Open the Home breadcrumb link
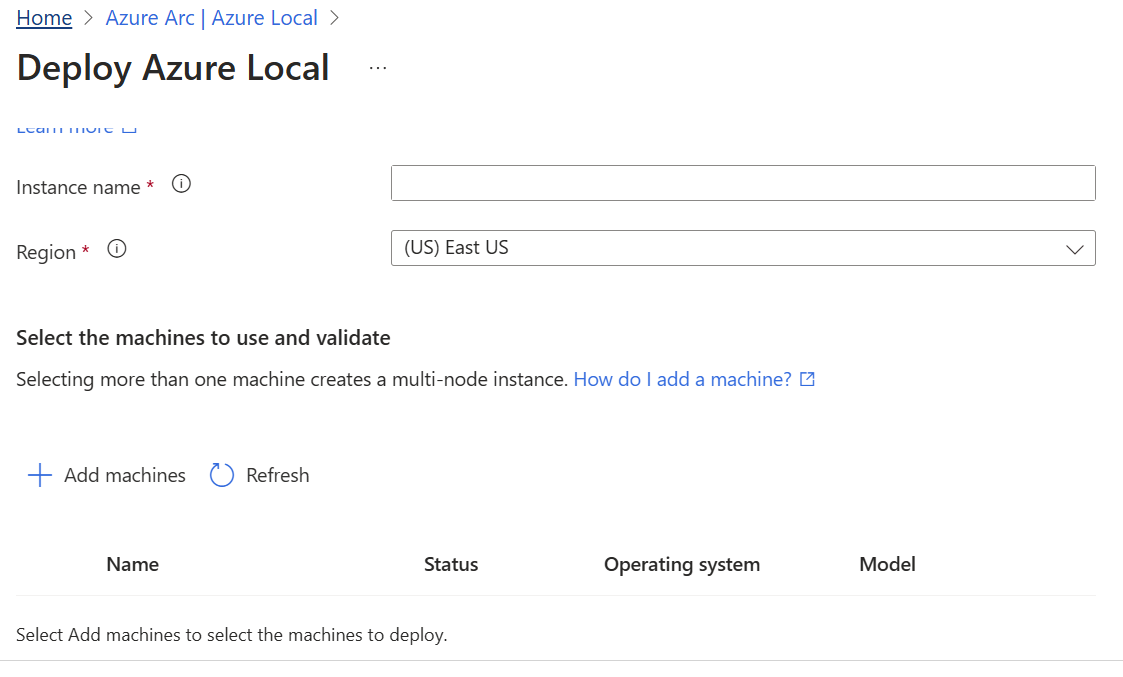Viewport: 1123px width, 677px height. (x=44, y=18)
